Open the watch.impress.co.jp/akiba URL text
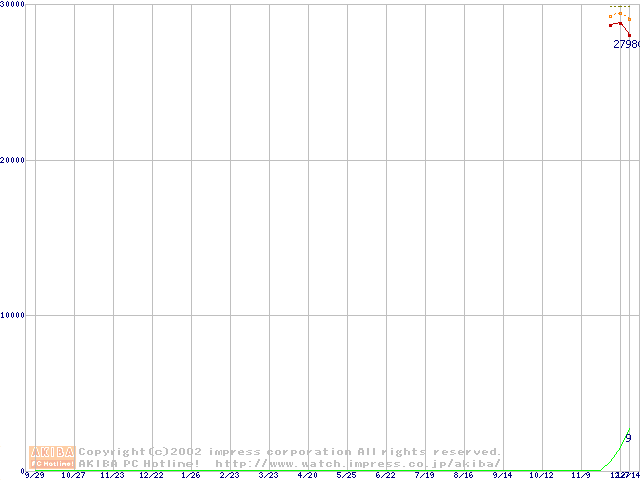Viewport: 640px width, 480px height. pyautogui.click(x=358, y=463)
